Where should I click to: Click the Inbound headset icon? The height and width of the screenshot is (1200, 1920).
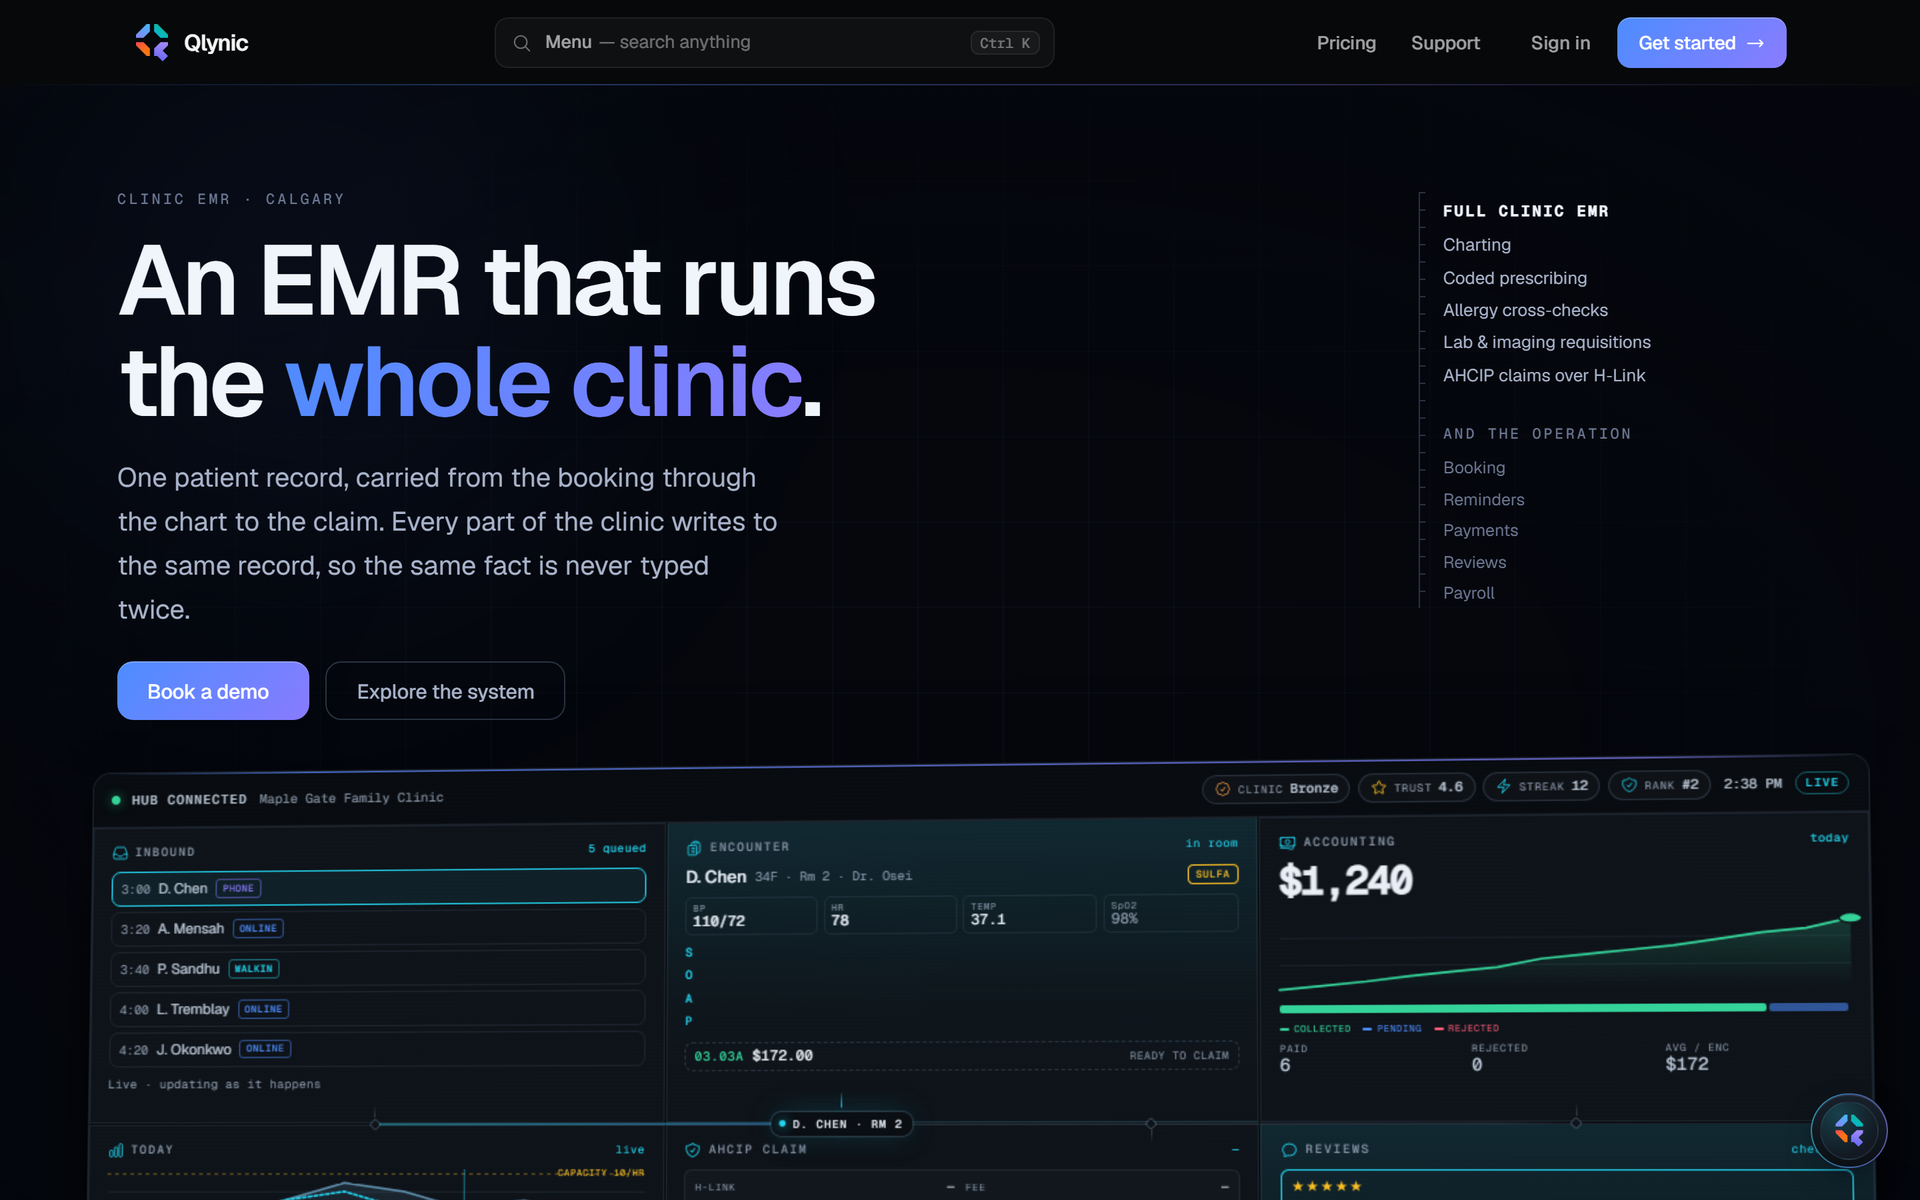point(120,852)
